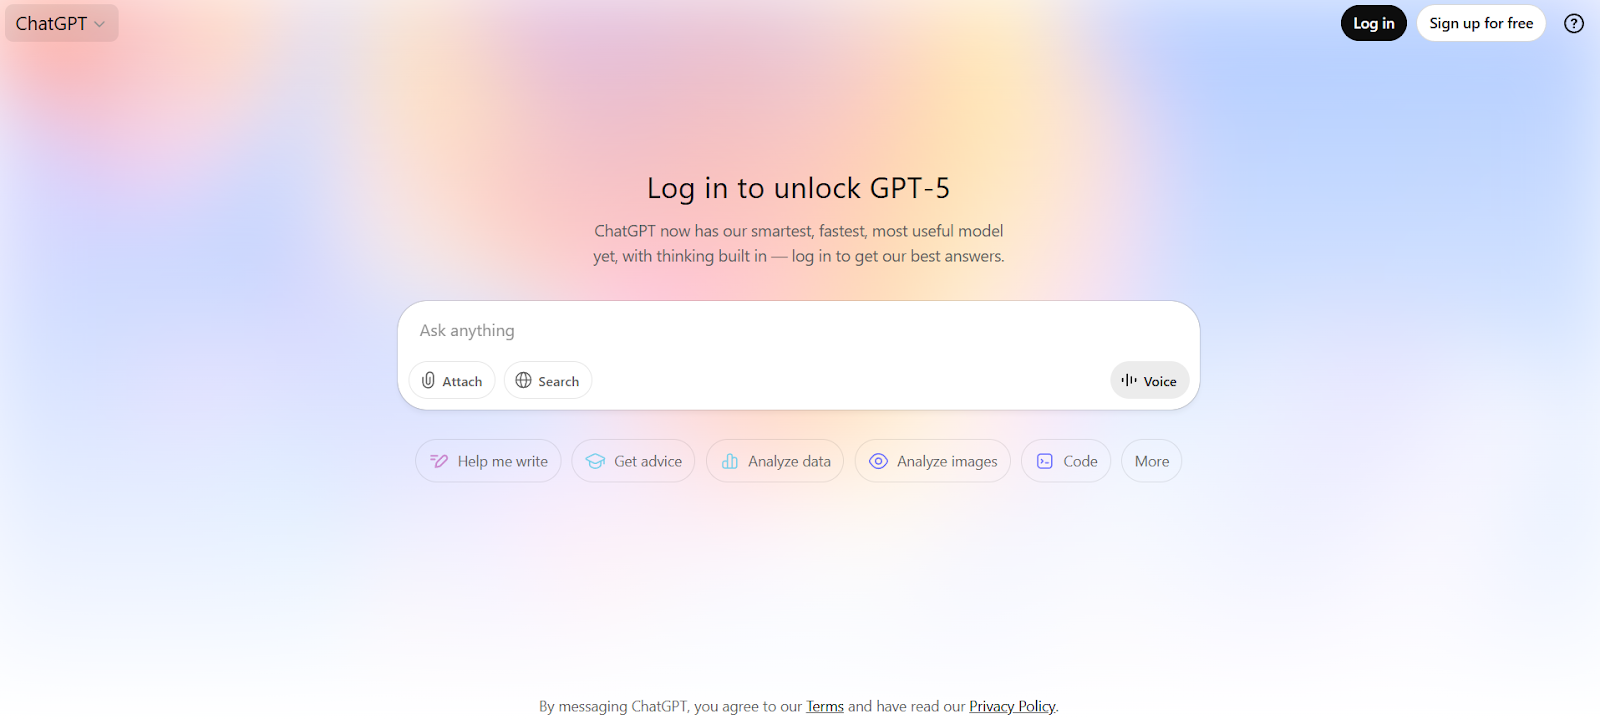Toggle the Search mode button
Viewport: 1600px width, 719px height.
[548, 380]
